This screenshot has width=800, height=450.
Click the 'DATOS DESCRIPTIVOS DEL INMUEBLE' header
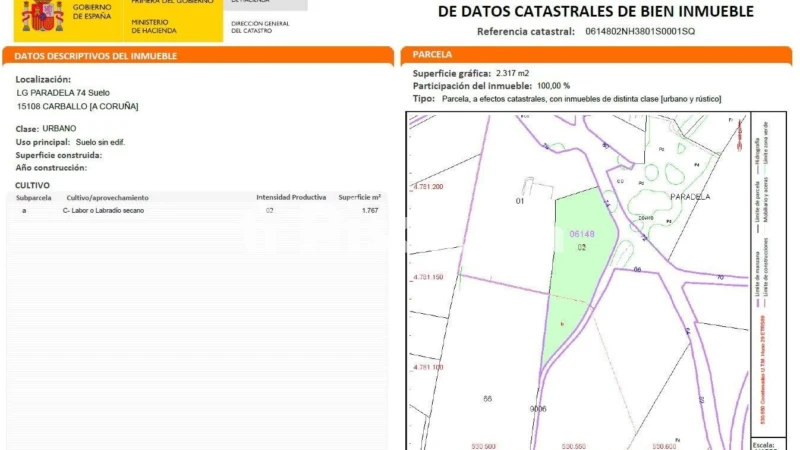95,56
